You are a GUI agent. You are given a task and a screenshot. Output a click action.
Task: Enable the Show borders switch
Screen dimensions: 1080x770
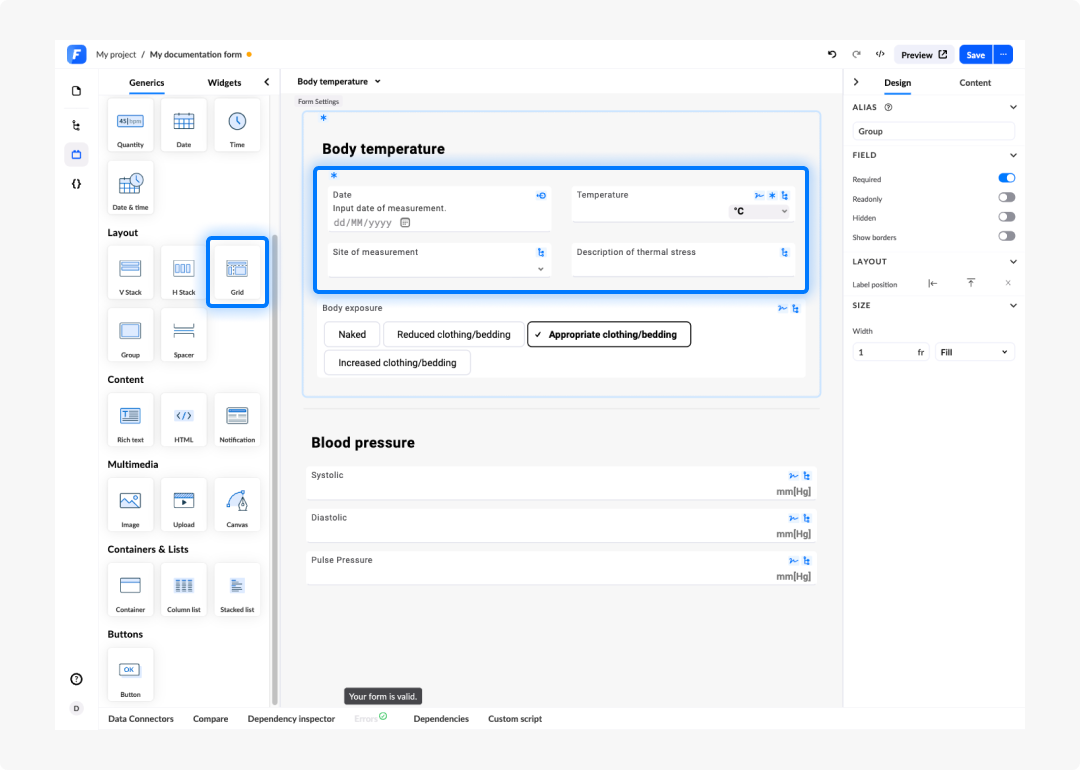tap(1006, 236)
